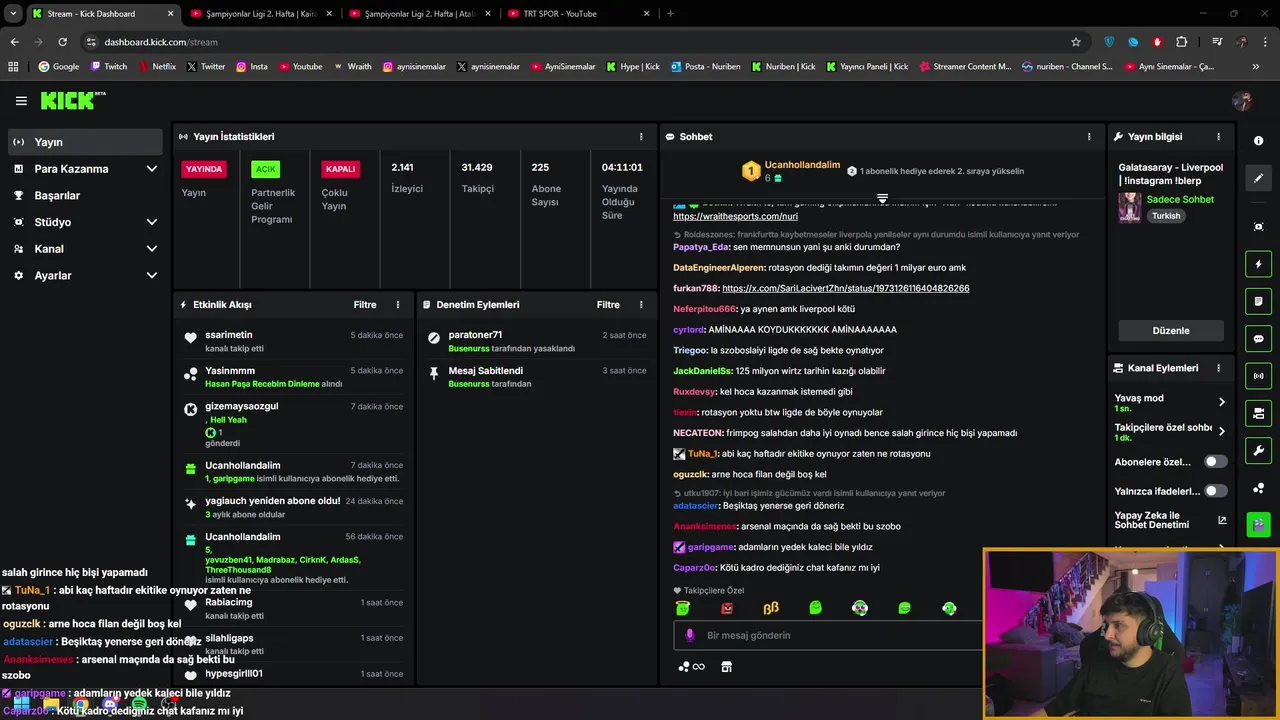Click username DataEngineerAlperen in chat
Viewport: 1280px width, 720px height.
click(719, 268)
